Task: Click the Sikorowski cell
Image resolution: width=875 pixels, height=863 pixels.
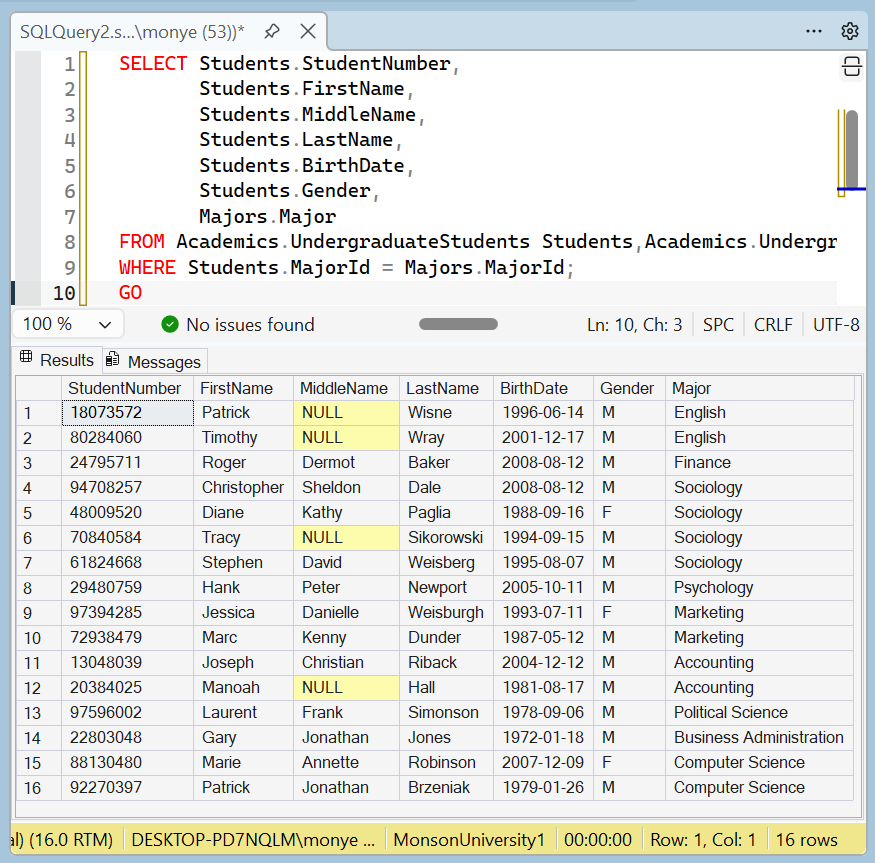Action: click(446, 538)
